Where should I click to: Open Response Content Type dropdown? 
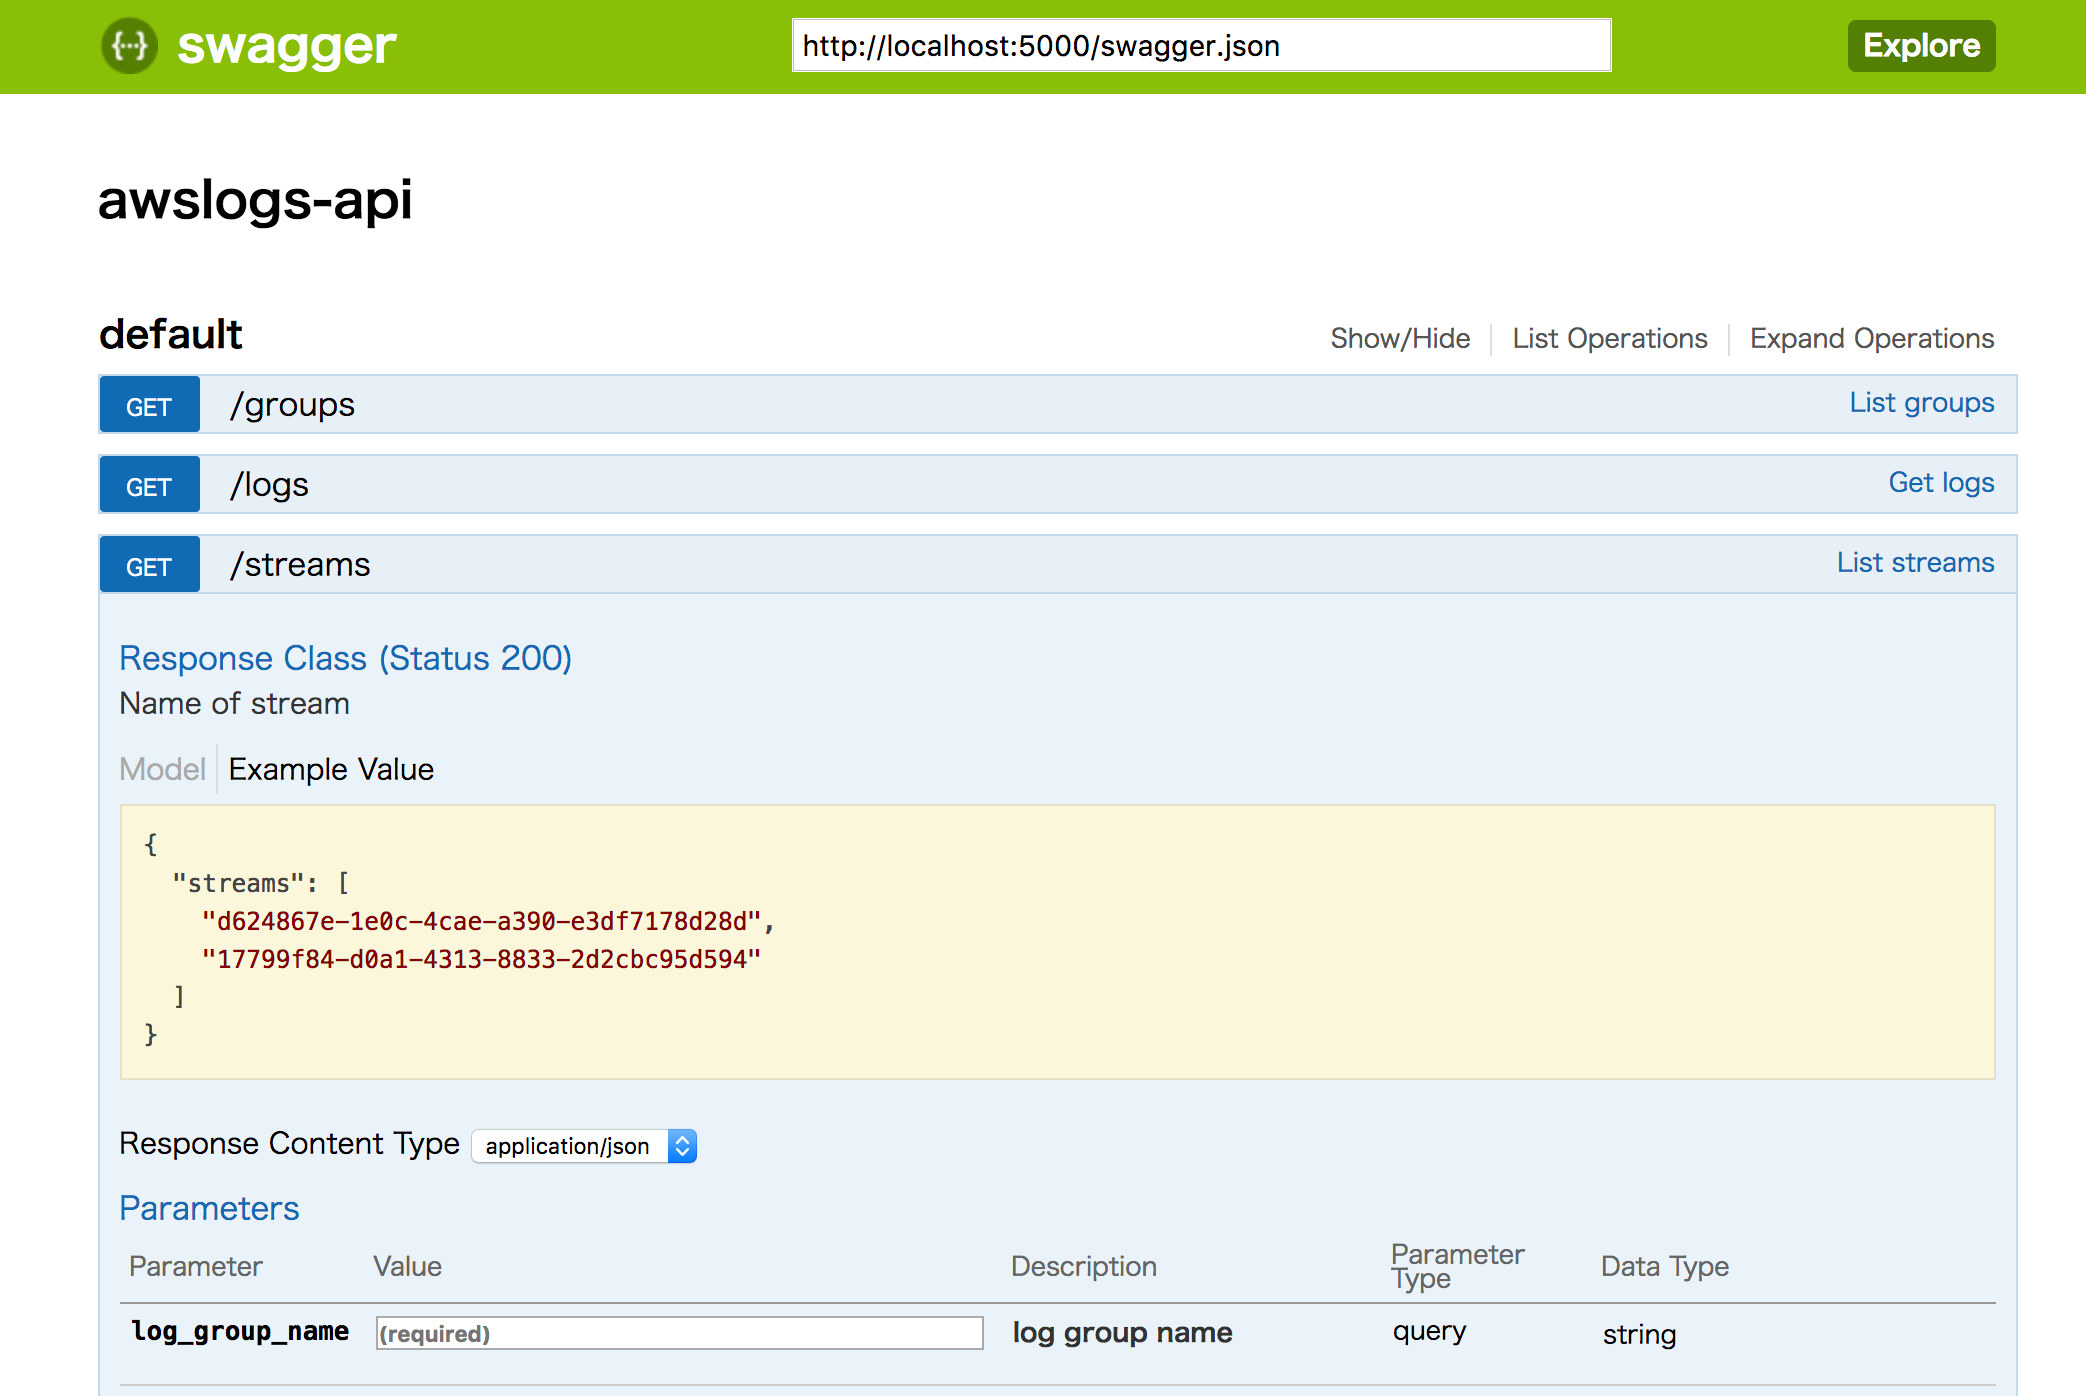pyautogui.click(x=584, y=1146)
